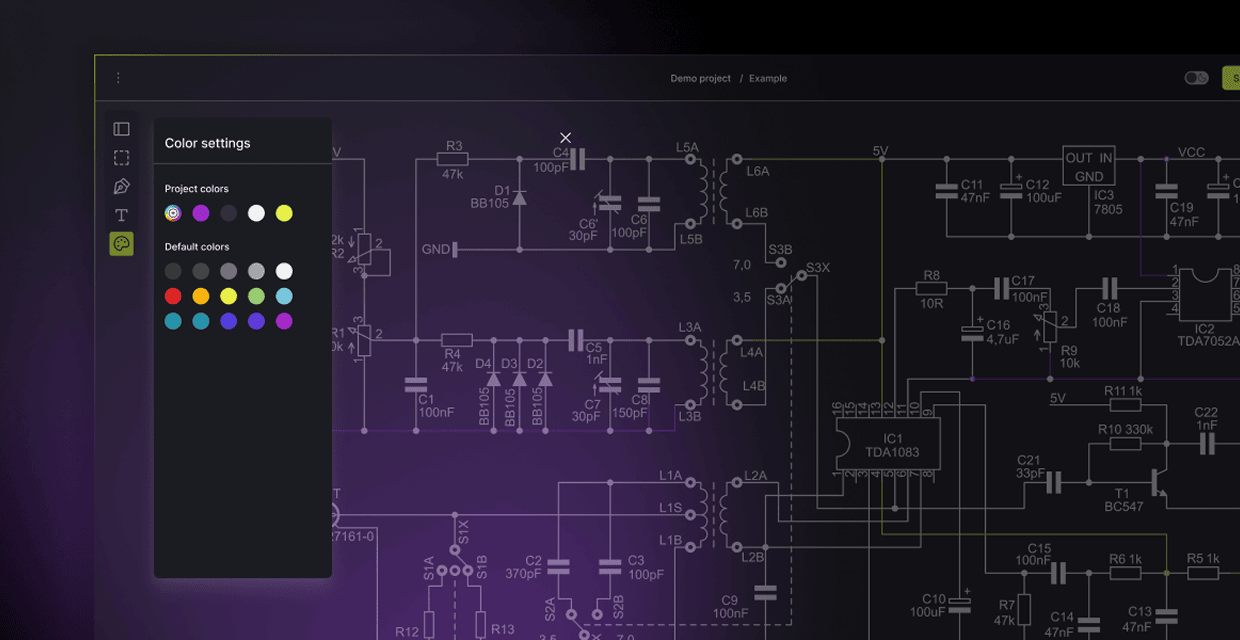Activate the rectangular selection tool

(x=121, y=157)
